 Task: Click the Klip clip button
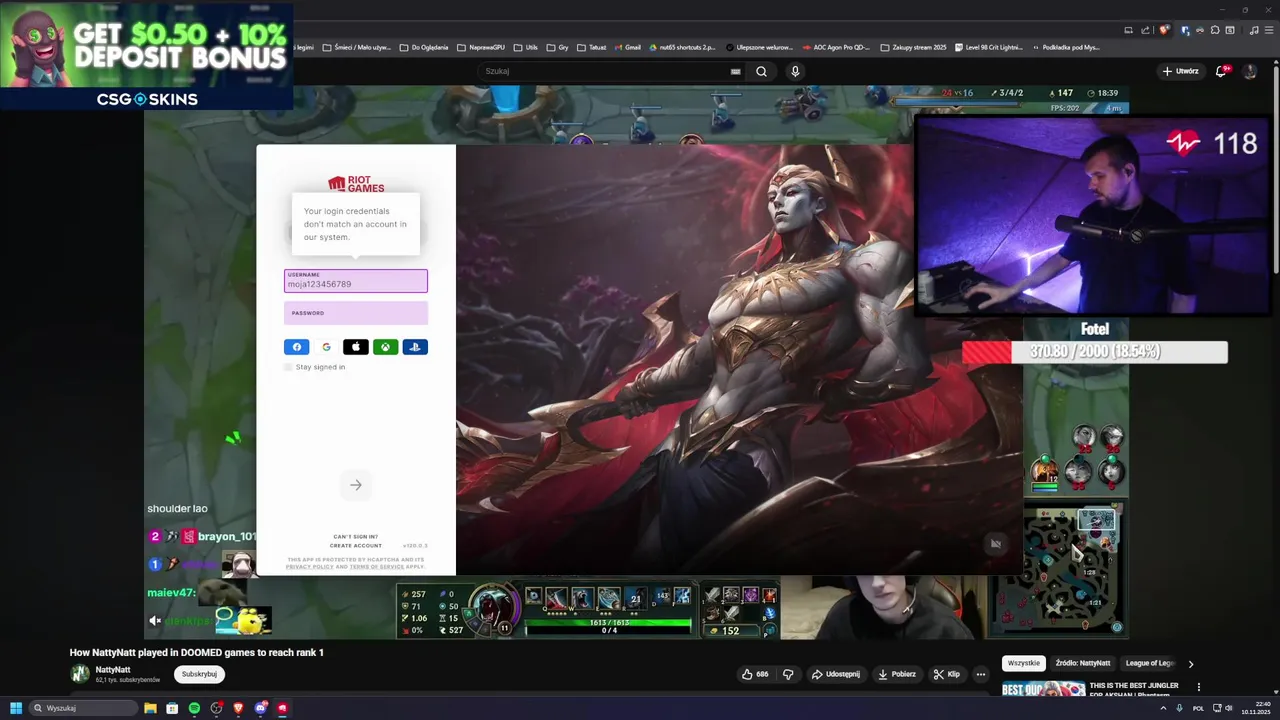[947, 674]
